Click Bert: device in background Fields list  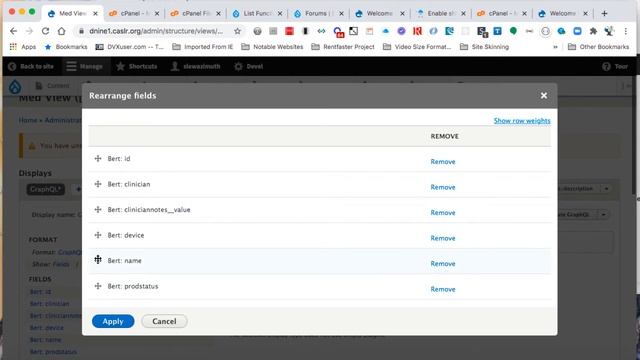47,328
